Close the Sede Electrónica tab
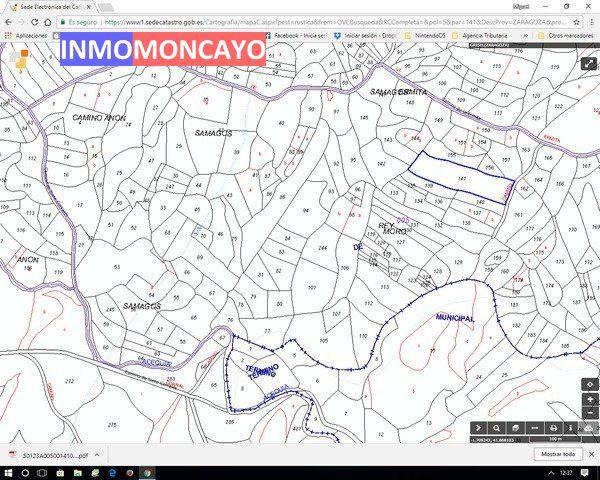Screen dimensions: 600x480 click(x=88, y=7)
